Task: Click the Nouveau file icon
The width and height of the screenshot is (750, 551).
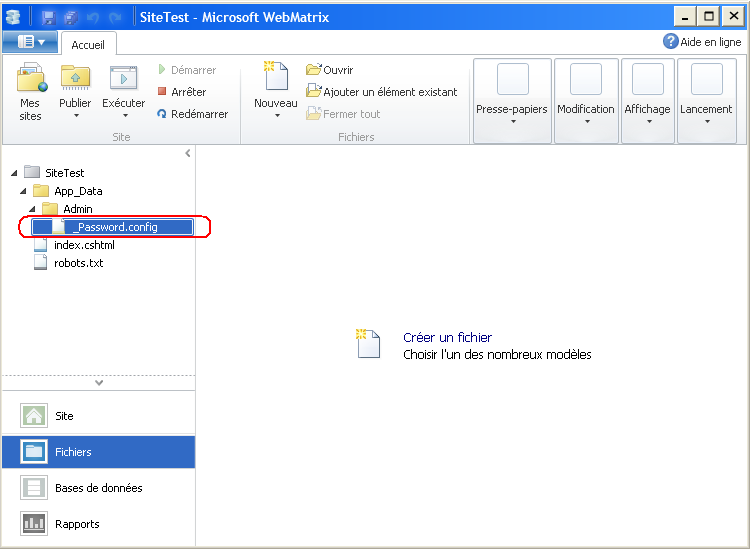Action: pyautogui.click(x=275, y=78)
